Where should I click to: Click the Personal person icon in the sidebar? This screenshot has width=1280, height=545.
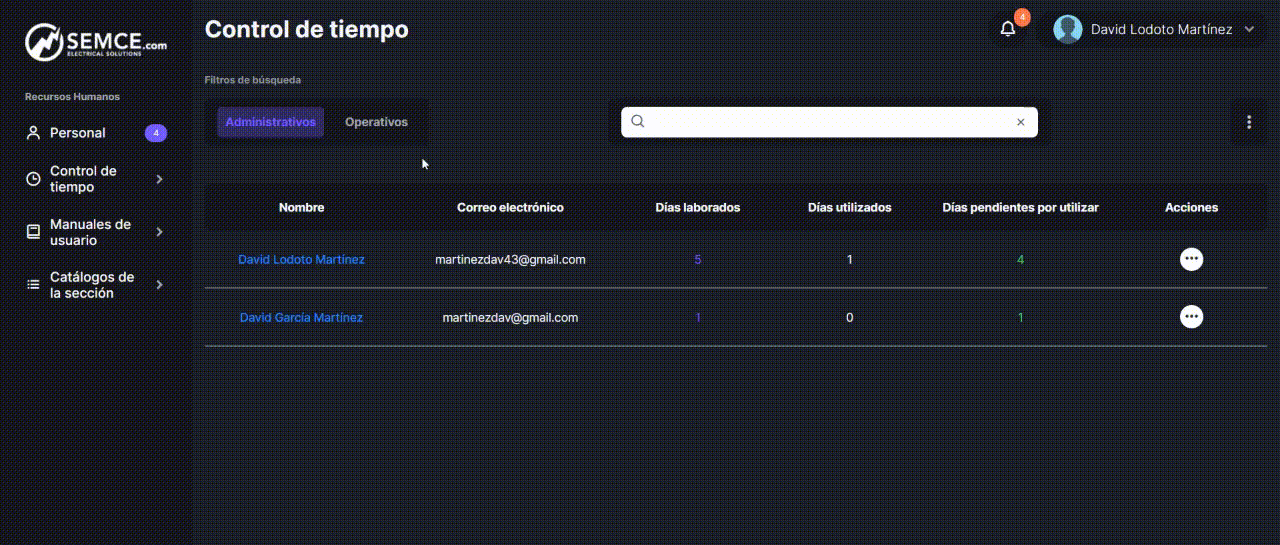33,133
